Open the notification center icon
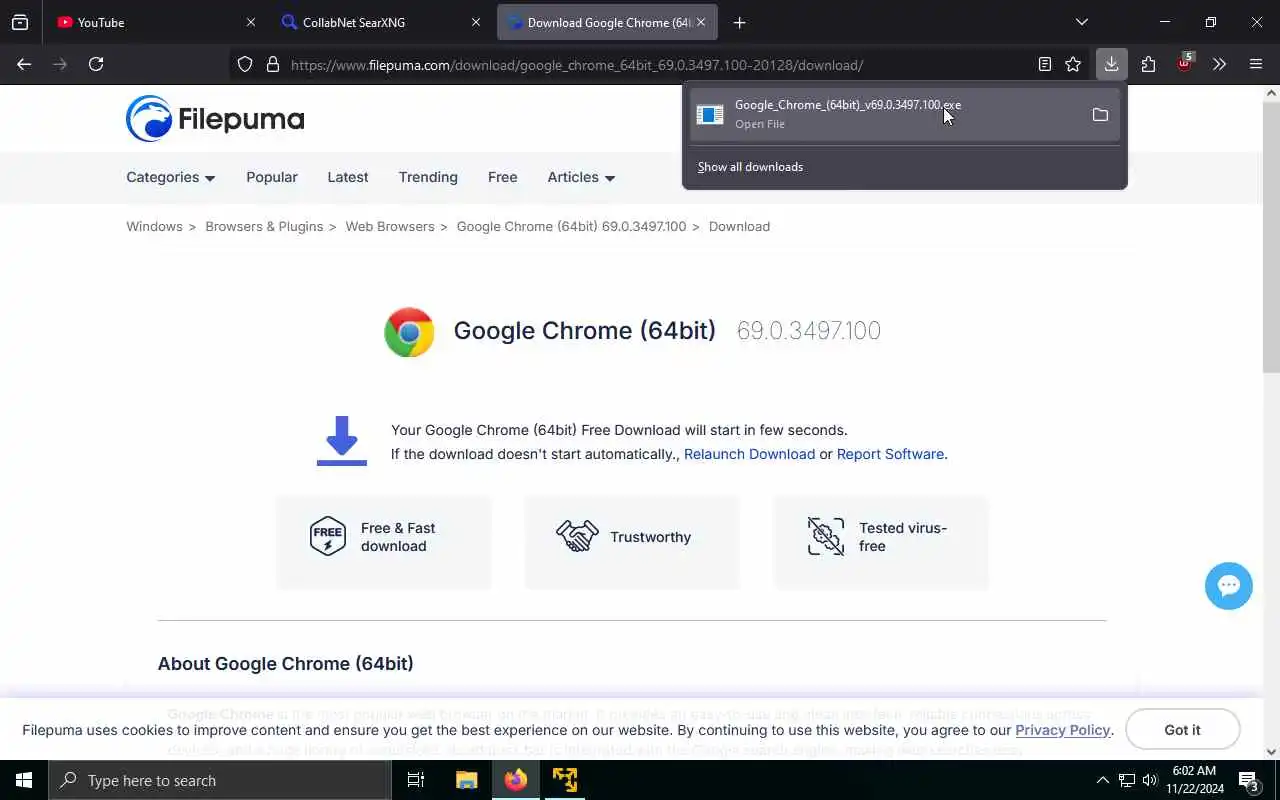Screen dimensions: 1280x800 1249,780
